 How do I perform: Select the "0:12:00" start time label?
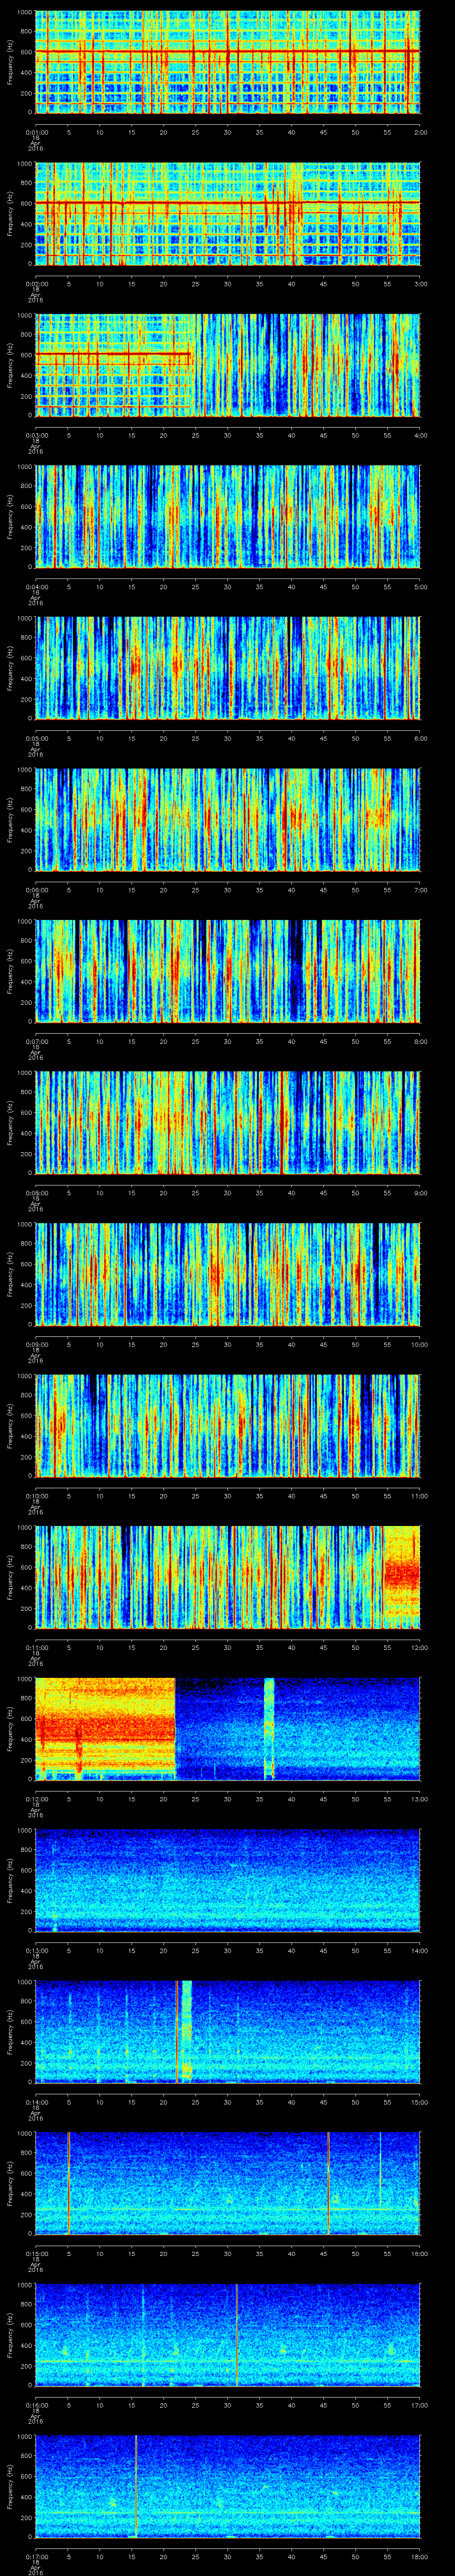click(x=36, y=1799)
